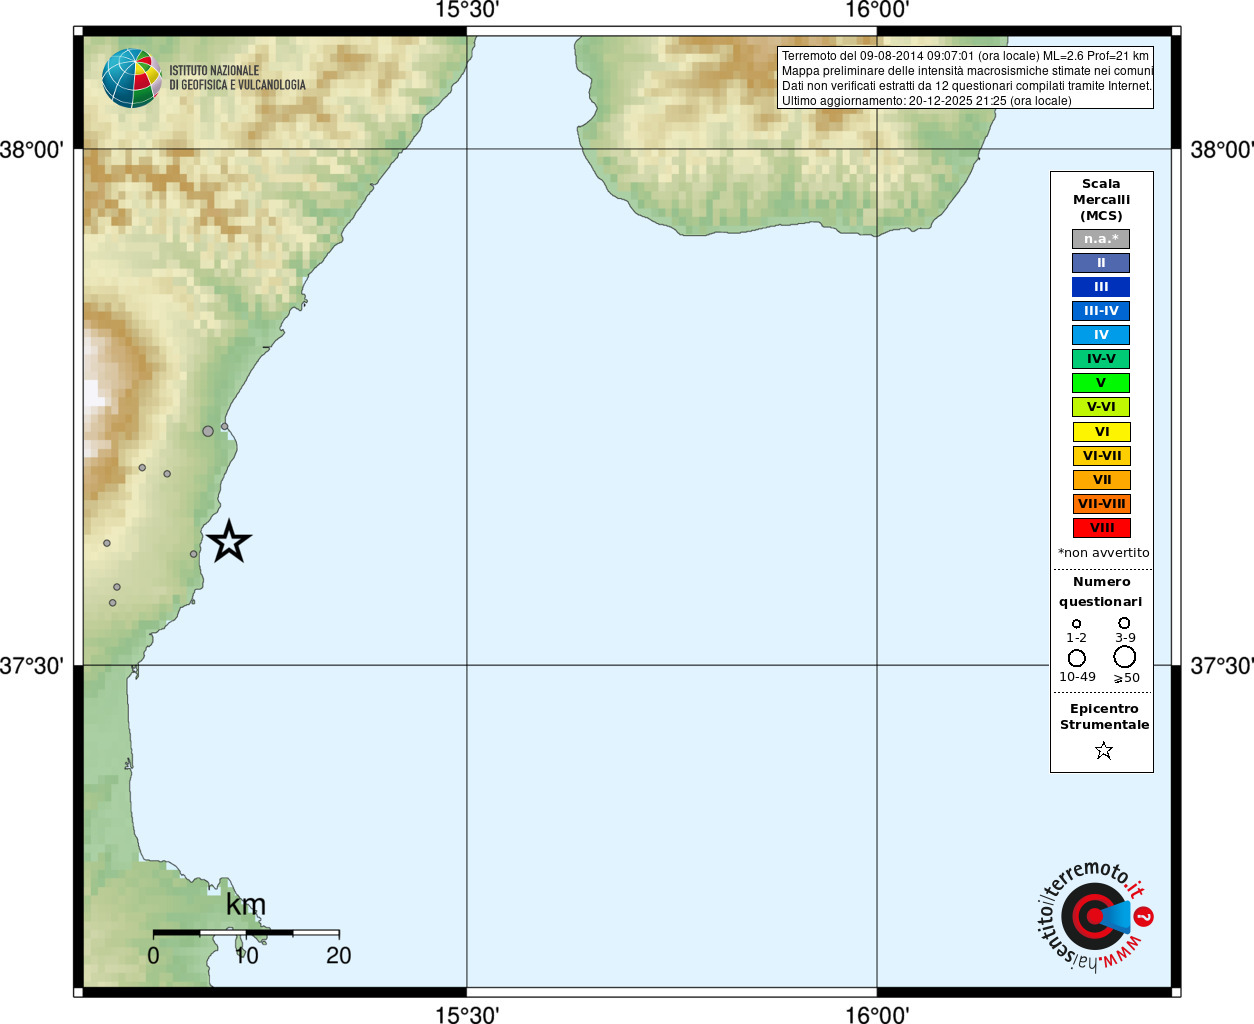Screen dimensions: 1254x1024
Task: Click the left 37°30' latitude label
Action: pos(32,666)
